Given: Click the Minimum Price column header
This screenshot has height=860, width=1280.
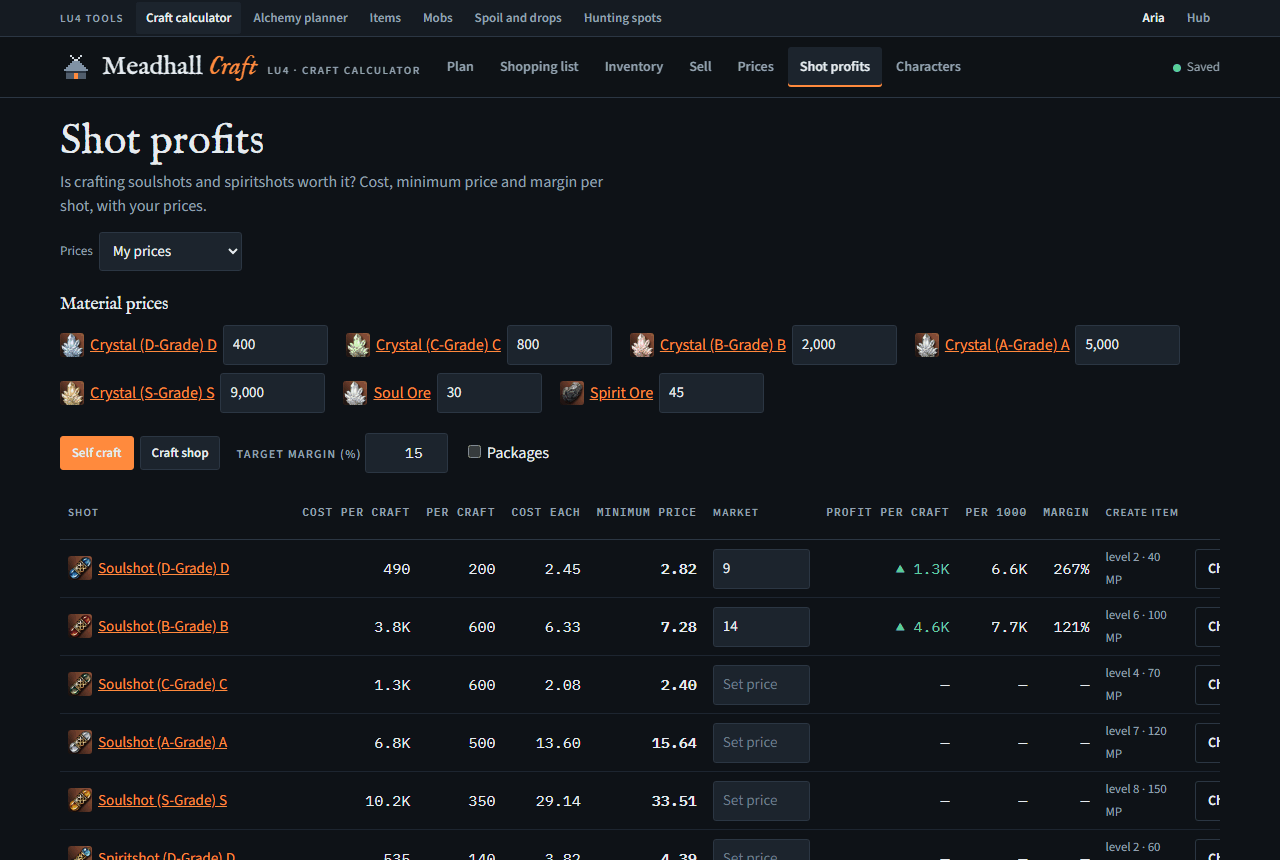Looking at the screenshot, I should (646, 512).
